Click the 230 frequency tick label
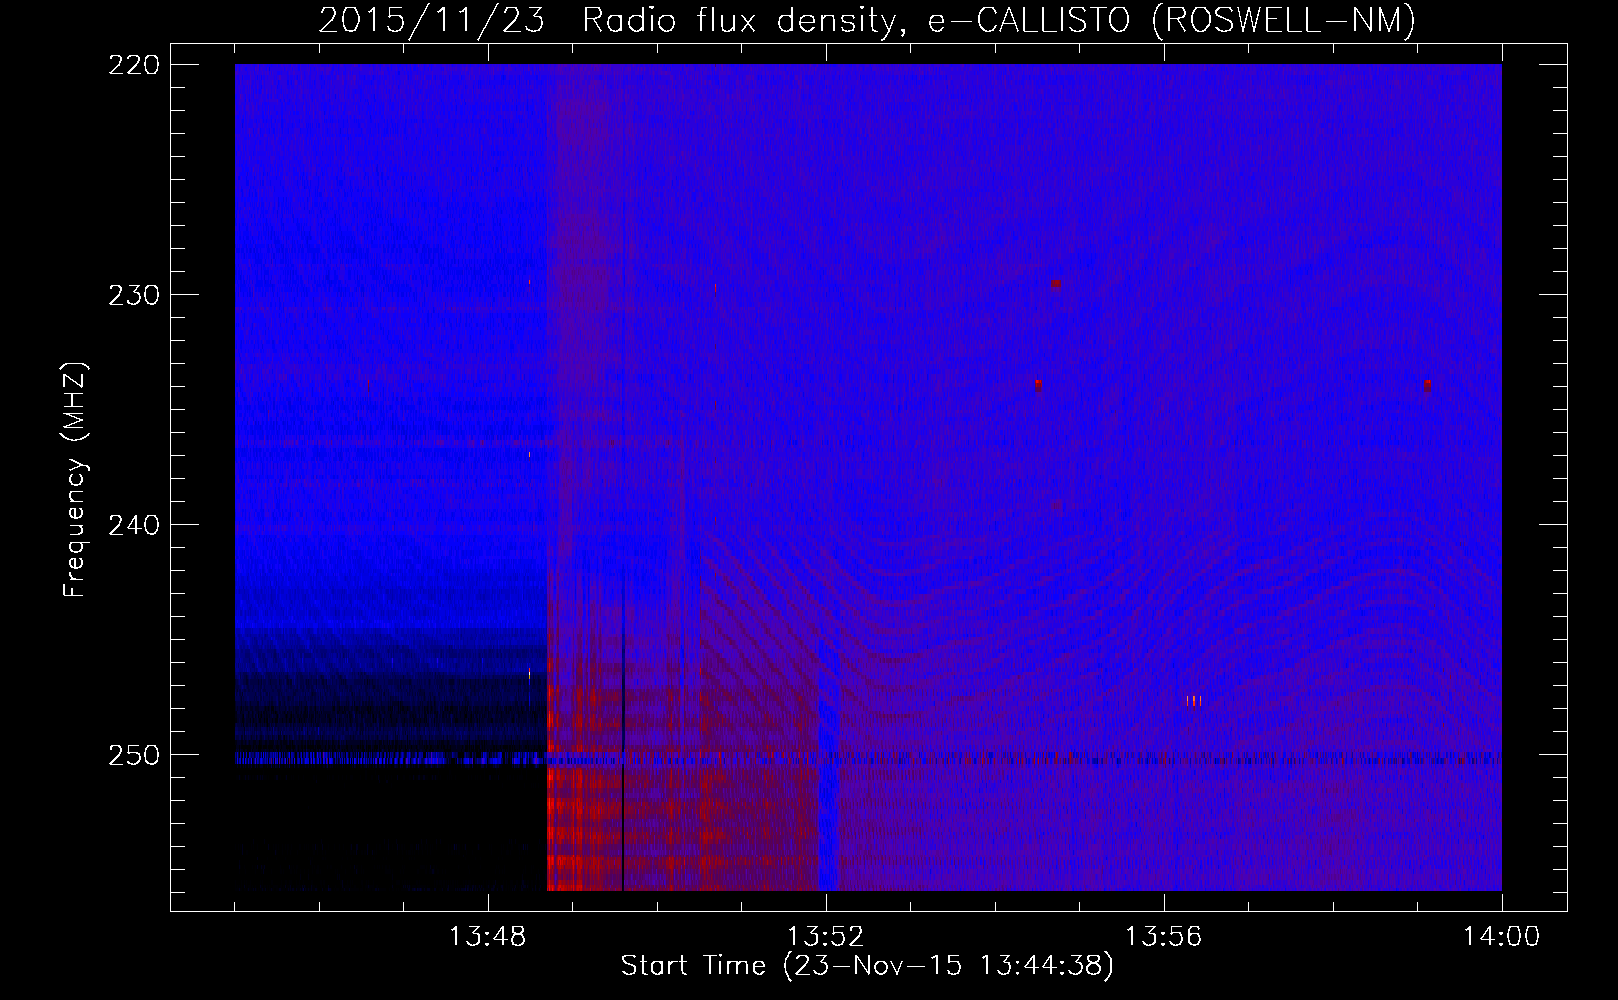 point(134,295)
